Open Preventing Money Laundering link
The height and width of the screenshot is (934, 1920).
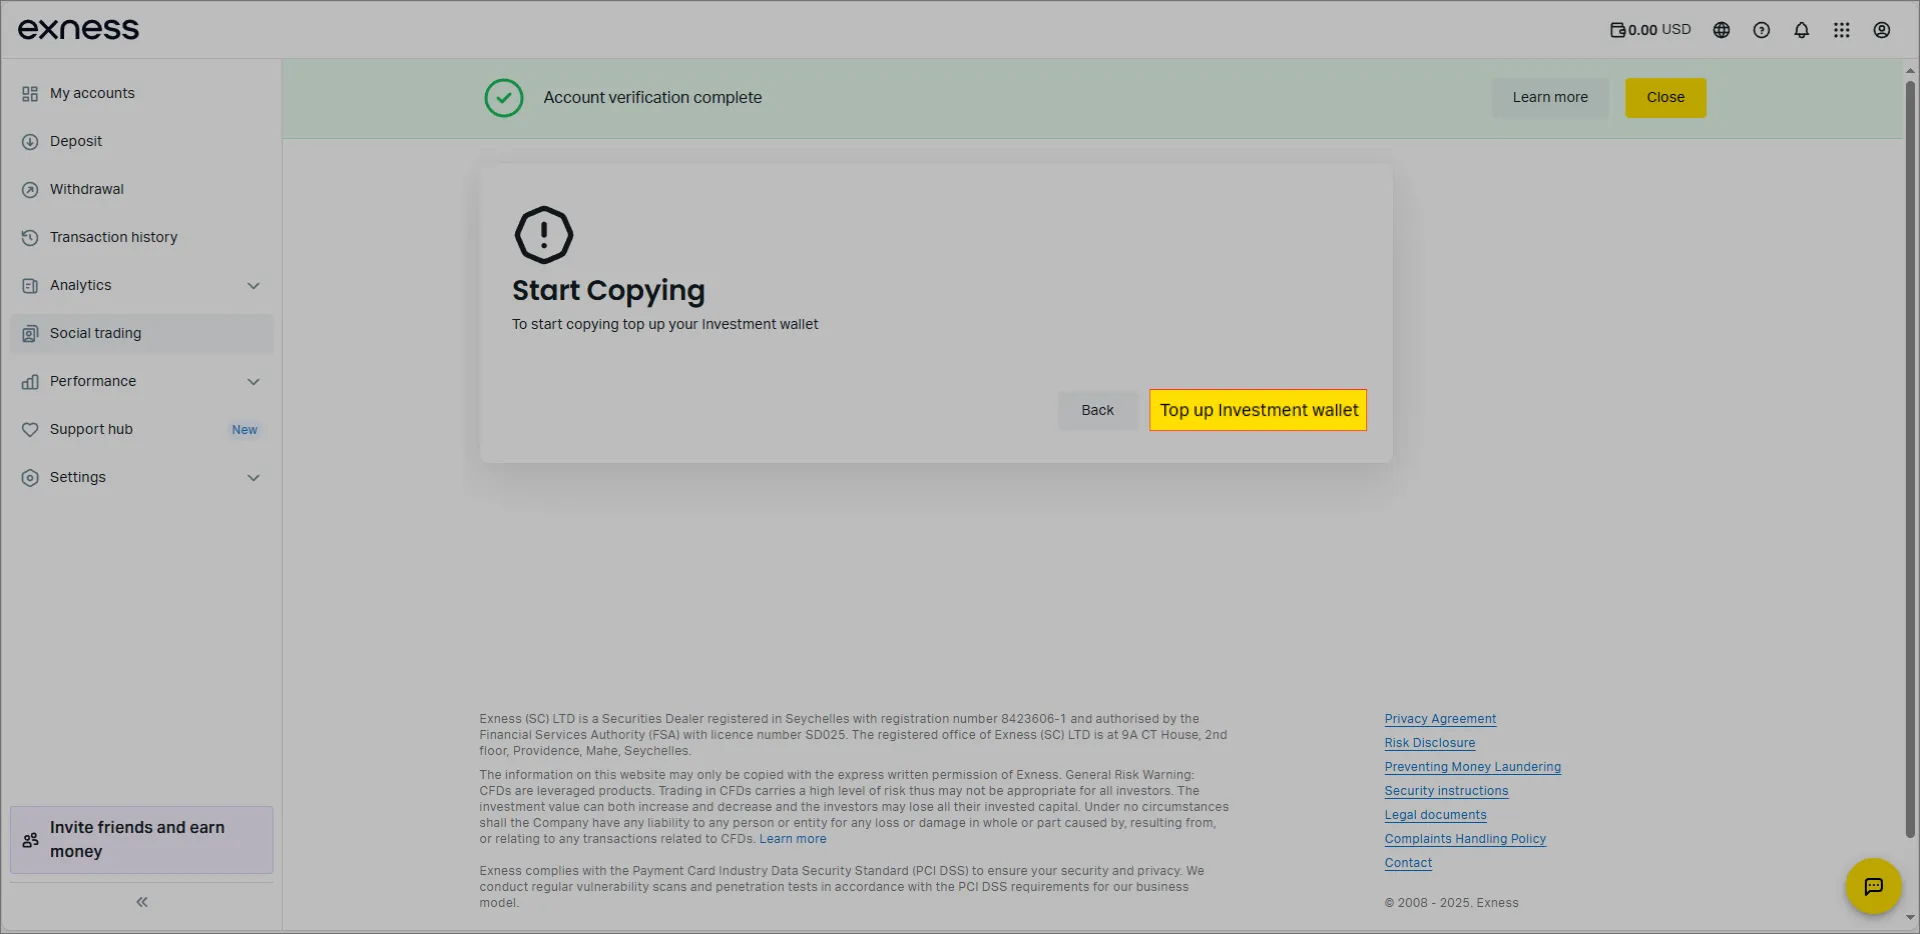click(x=1472, y=767)
